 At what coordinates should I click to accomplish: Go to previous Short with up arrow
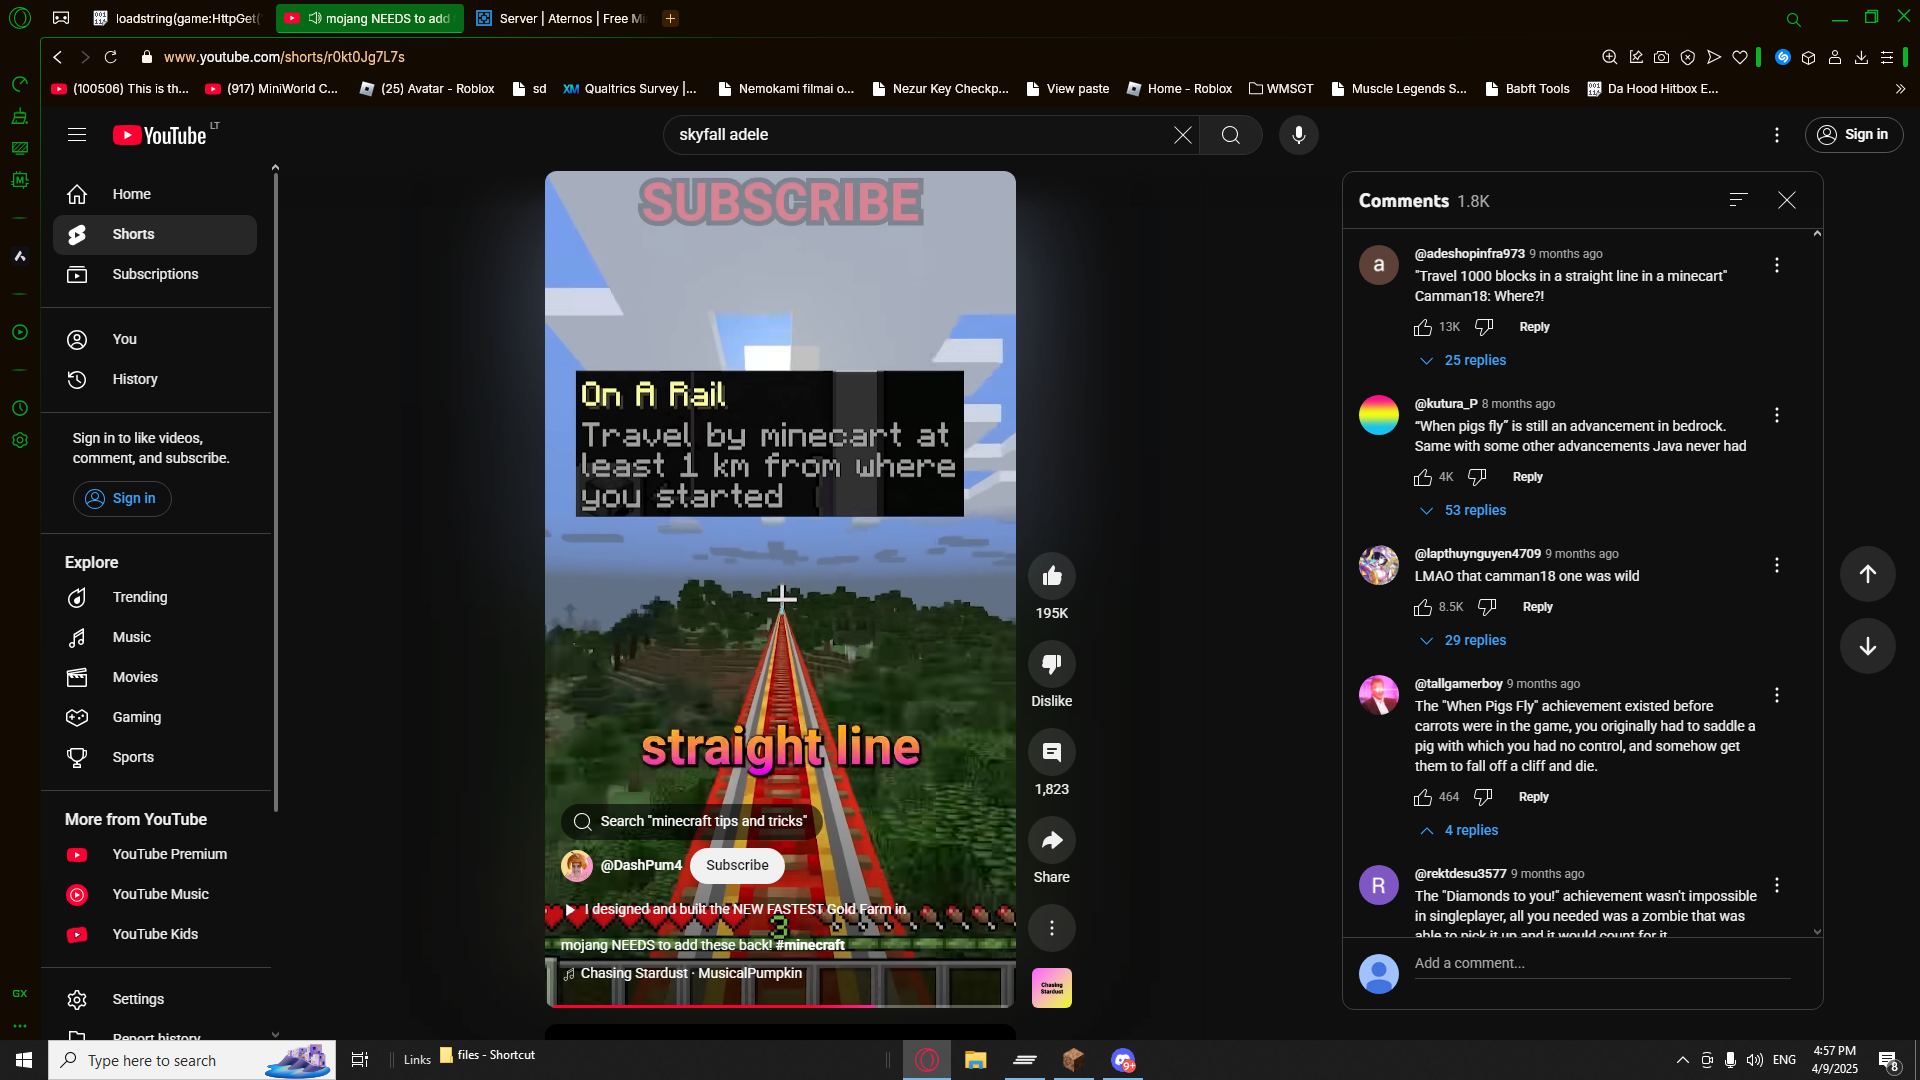click(x=1868, y=574)
